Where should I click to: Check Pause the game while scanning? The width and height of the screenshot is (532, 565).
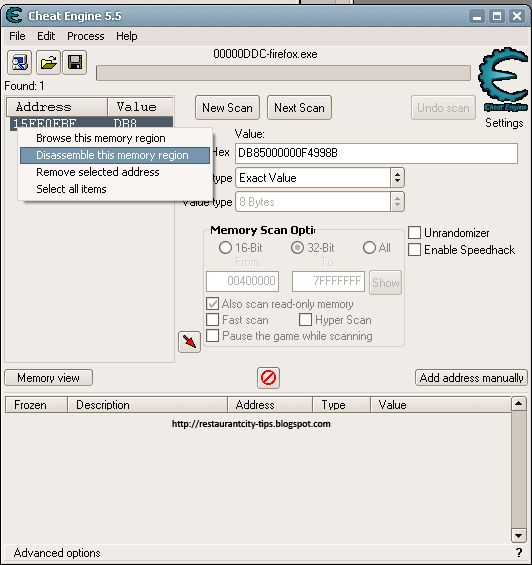pyautogui.click(x=213, y=335)
